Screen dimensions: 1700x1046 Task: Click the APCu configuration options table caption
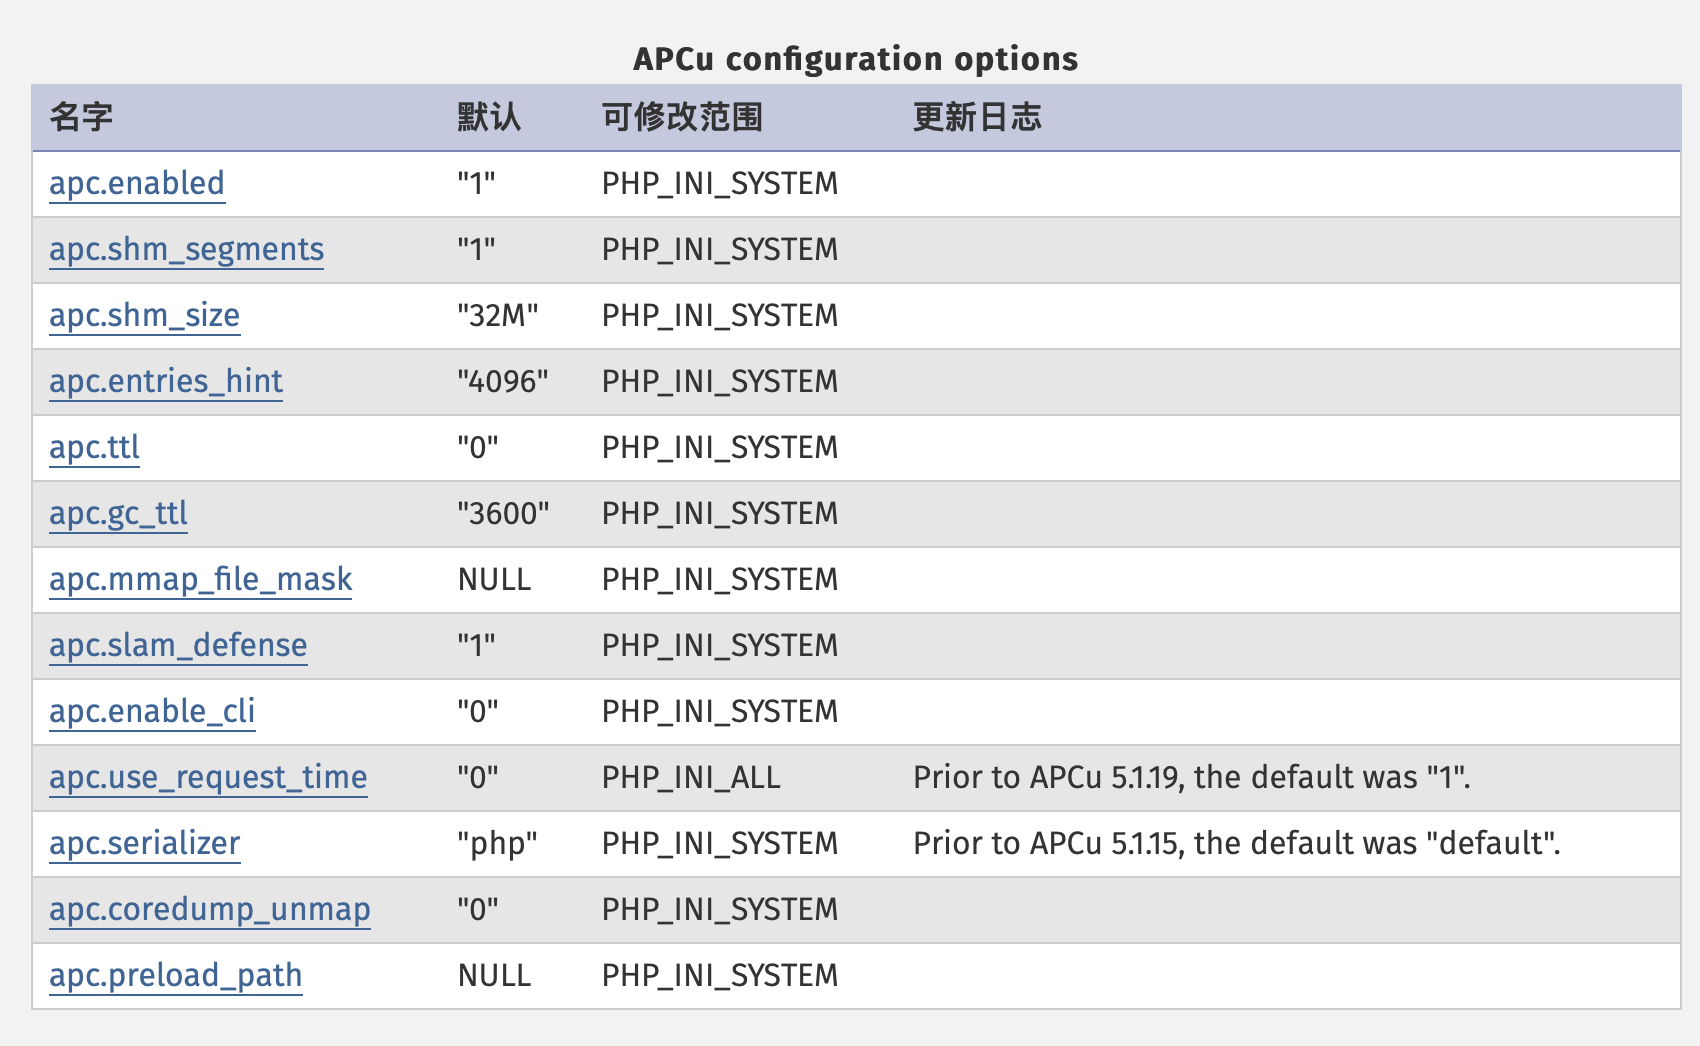[856, 59]
